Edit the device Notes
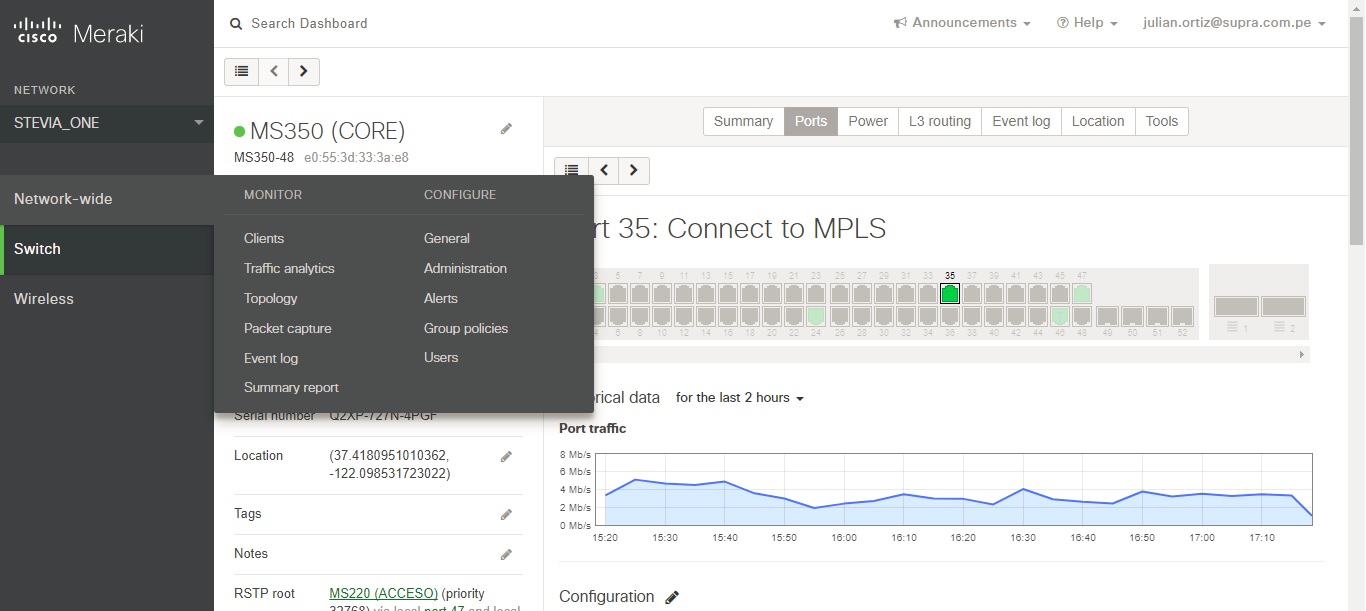Screen dimensions: 1366x611 click(506, 554)
